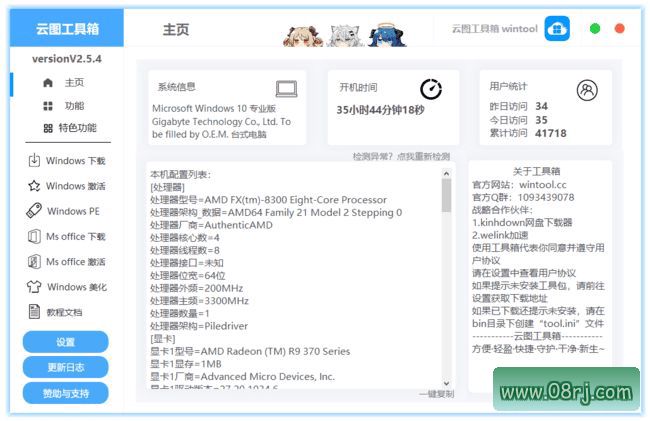Click the 教程文档 document icon

coord(34,312)
